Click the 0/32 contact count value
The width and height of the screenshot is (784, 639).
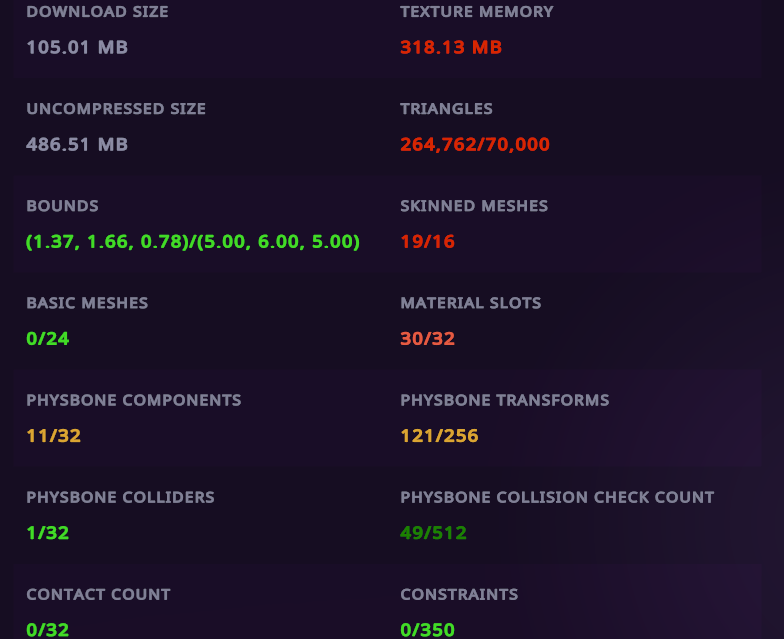tap(48, 630)
